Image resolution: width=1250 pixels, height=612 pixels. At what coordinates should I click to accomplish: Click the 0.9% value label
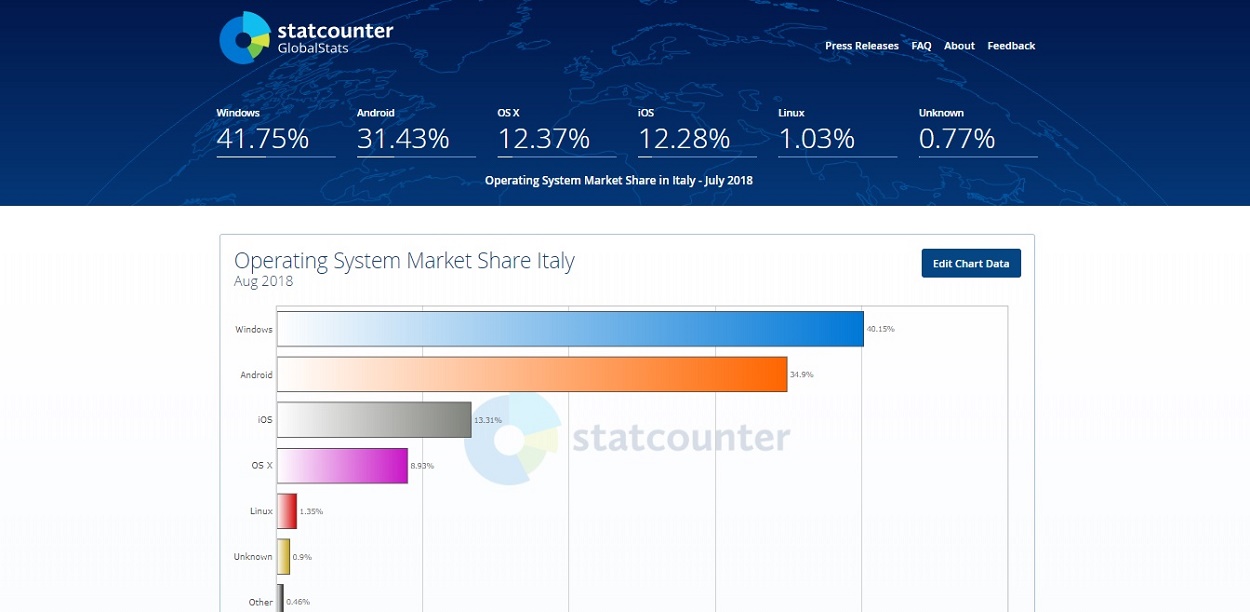[x=302, y=557]
